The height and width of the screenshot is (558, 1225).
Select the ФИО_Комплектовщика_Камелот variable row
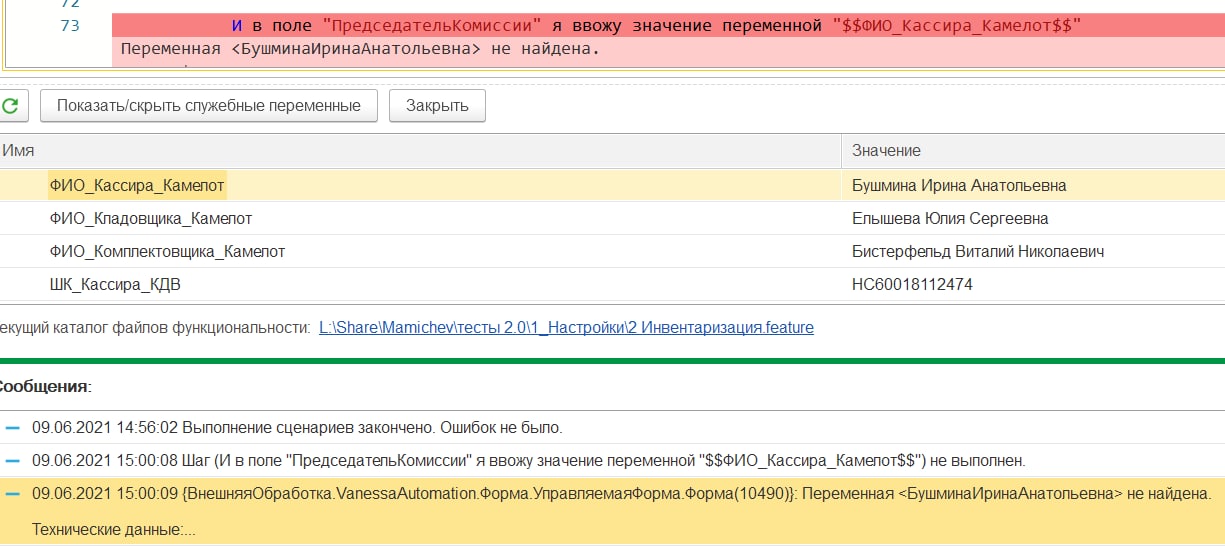167,252
